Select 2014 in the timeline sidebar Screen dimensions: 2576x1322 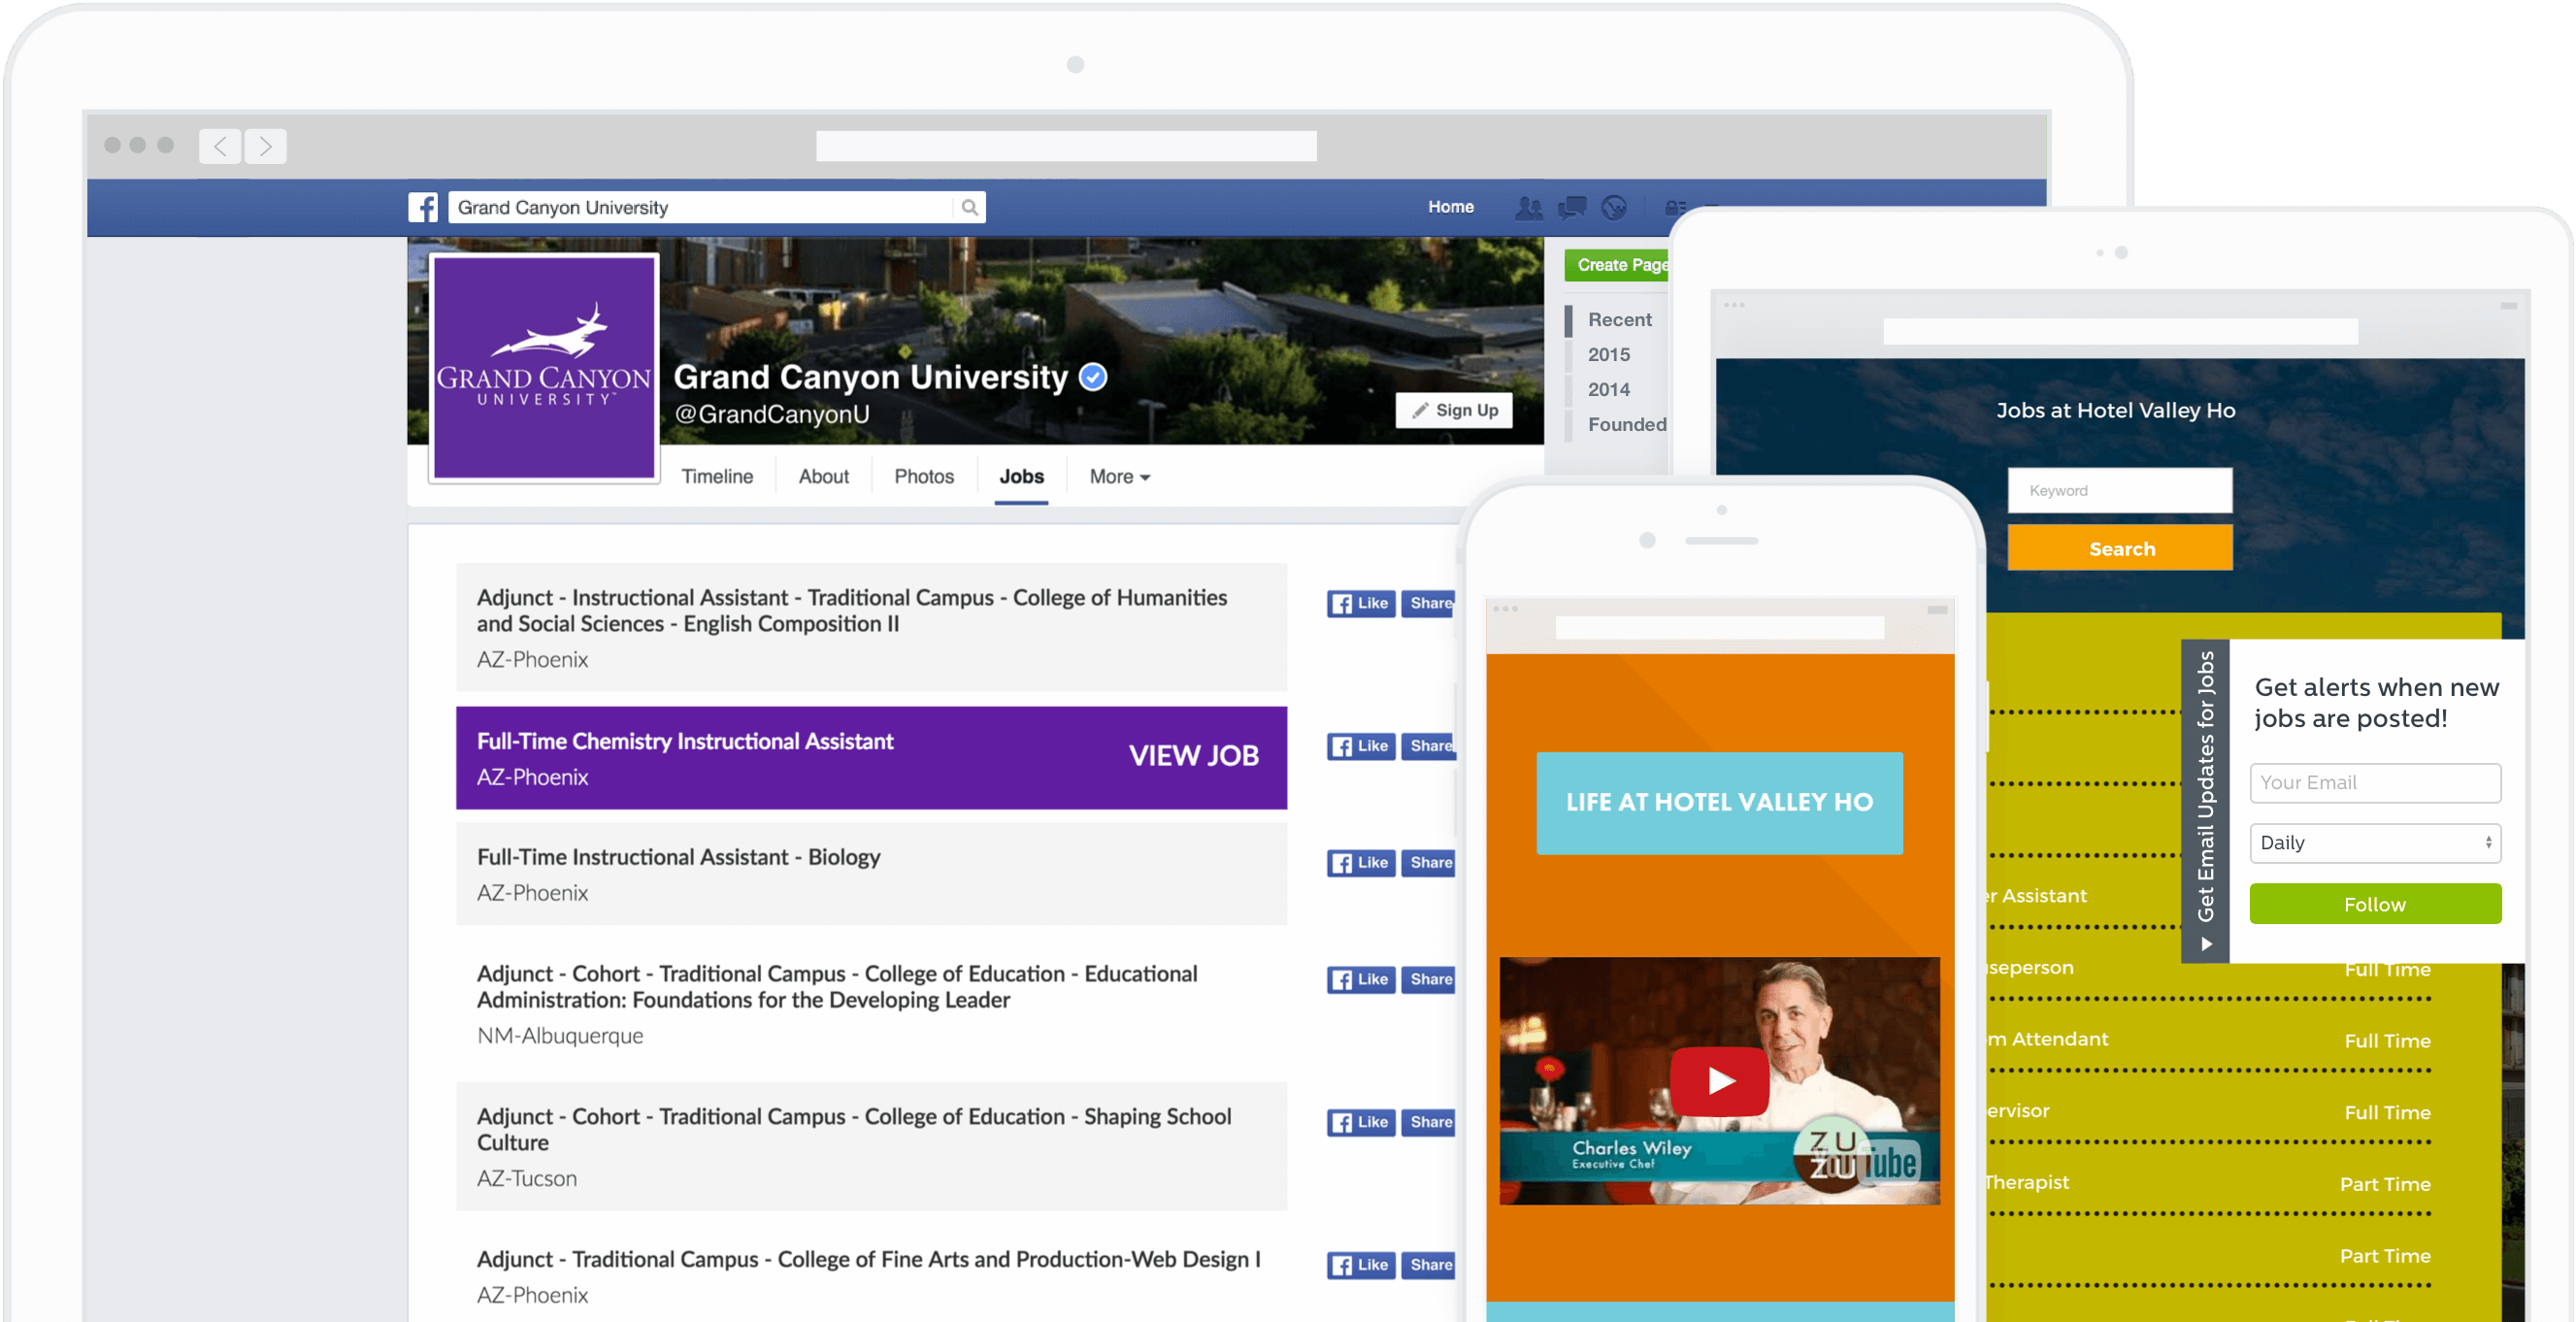(1608, 390)
